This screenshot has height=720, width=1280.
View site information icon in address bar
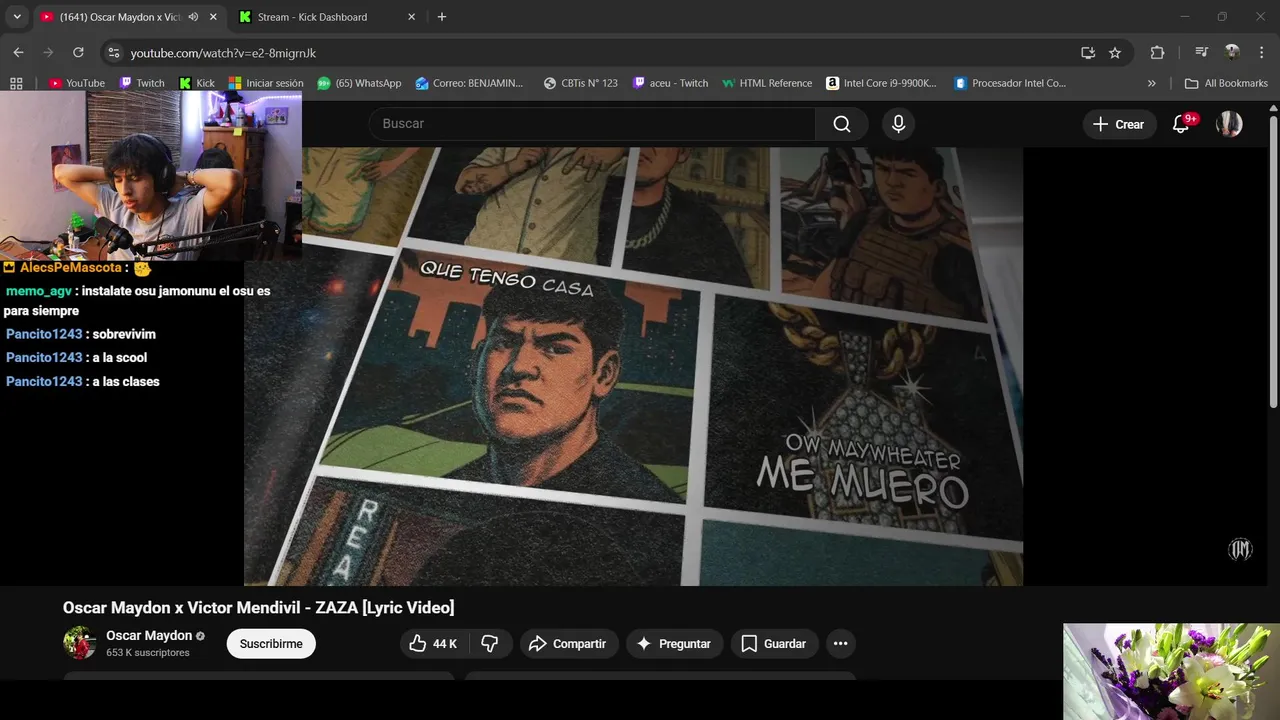[113, 53]
